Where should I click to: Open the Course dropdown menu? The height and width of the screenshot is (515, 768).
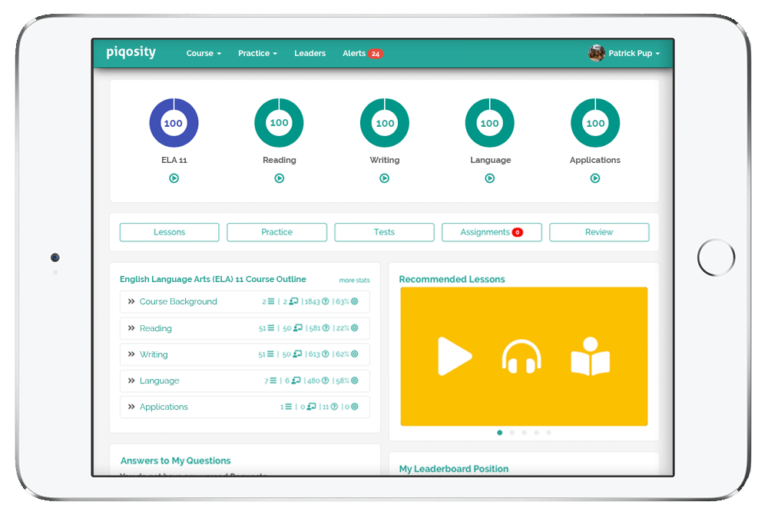click(203, 53)
